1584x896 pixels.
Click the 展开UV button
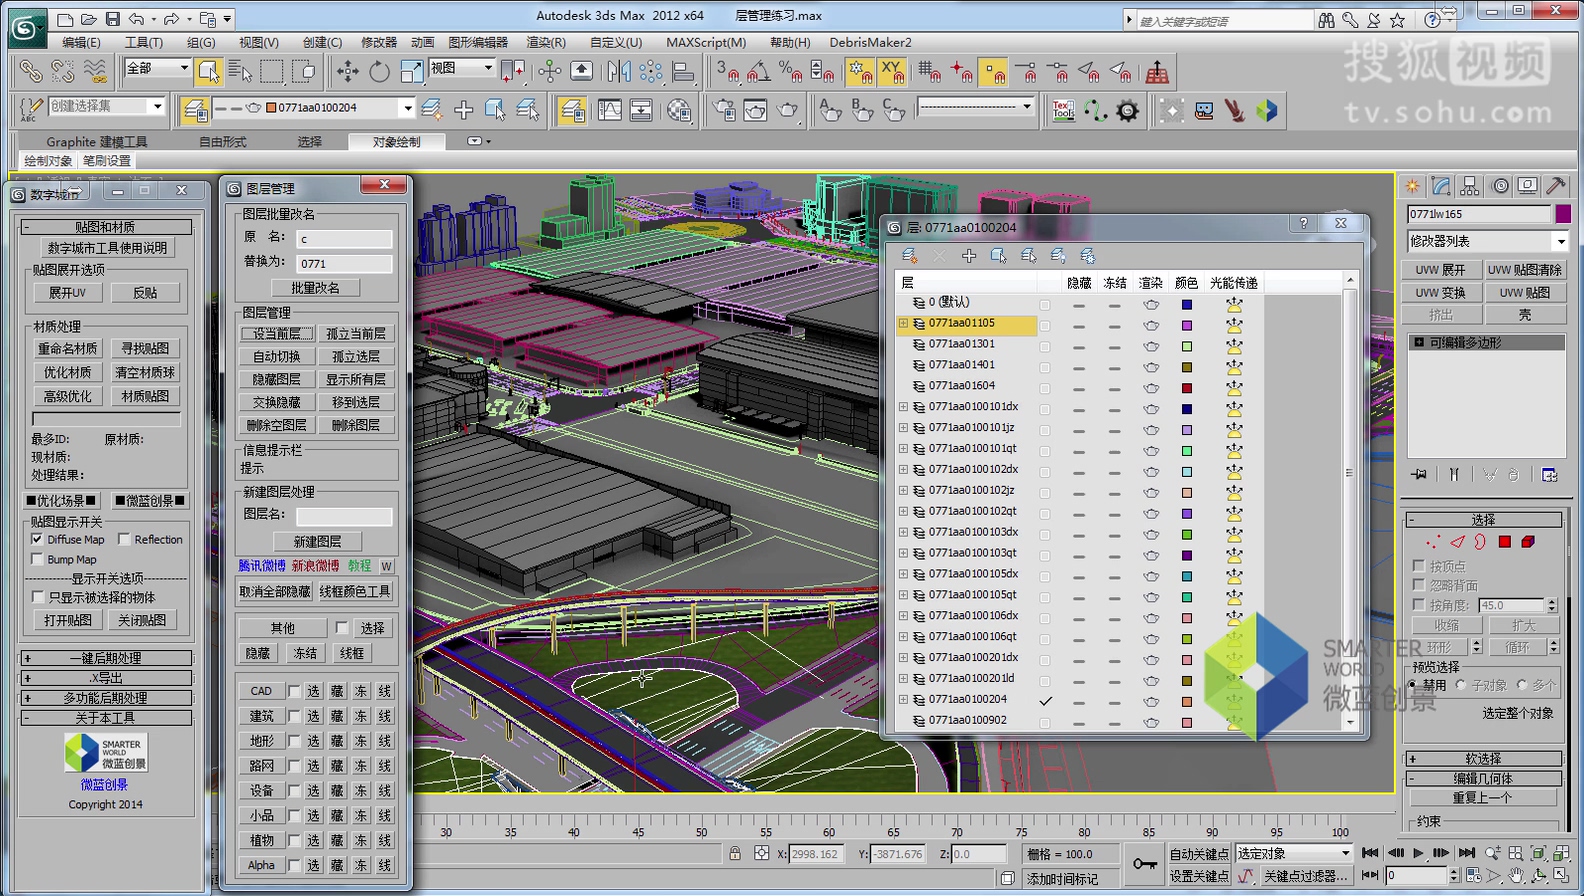pyautogui.click(x=68, y=293)
